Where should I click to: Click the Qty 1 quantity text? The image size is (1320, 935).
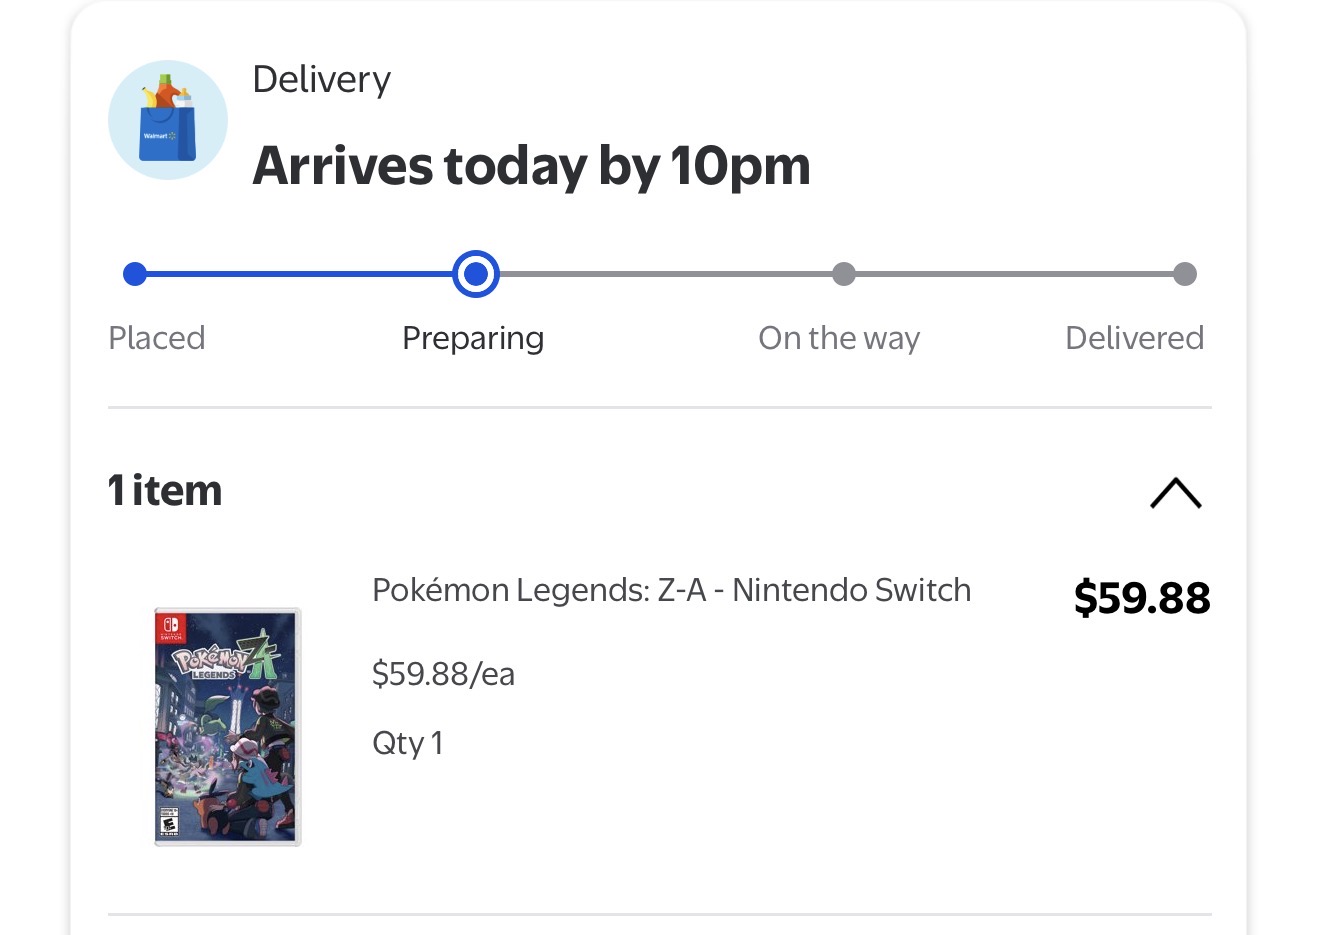tap(407, 743)
